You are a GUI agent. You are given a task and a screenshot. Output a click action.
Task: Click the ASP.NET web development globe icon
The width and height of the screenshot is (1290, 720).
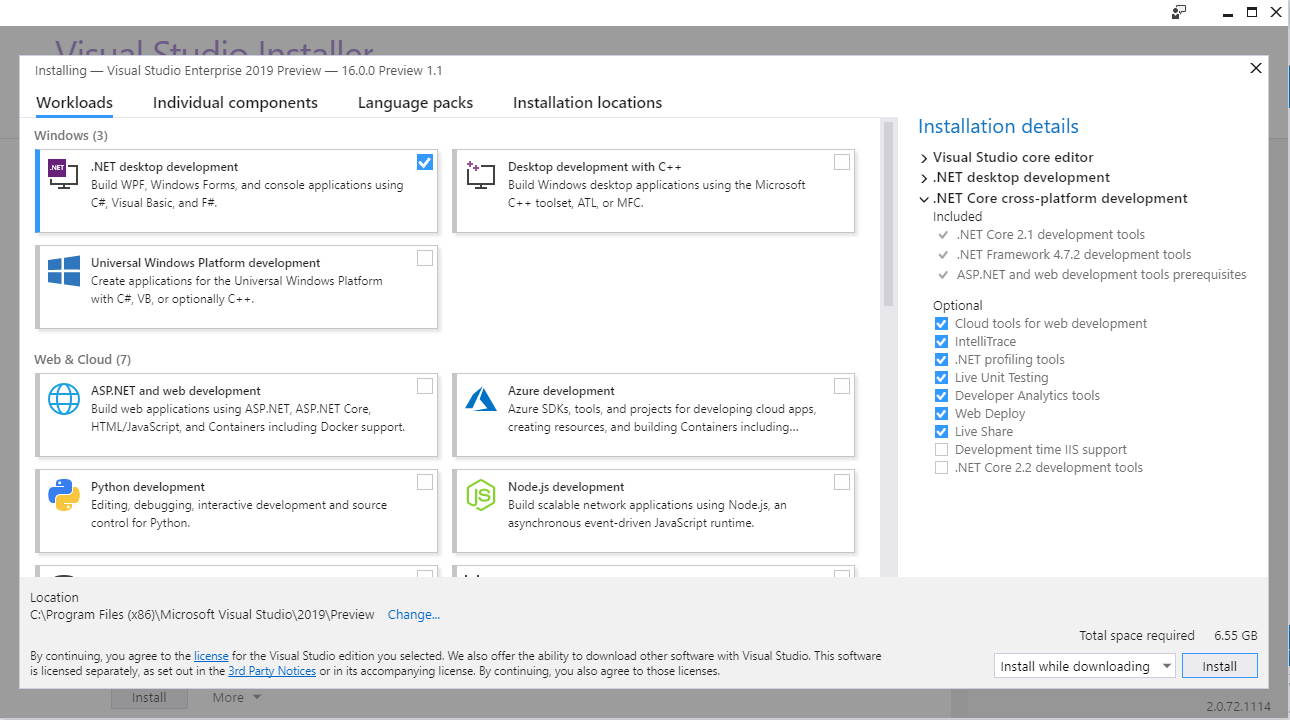[64, 399]
